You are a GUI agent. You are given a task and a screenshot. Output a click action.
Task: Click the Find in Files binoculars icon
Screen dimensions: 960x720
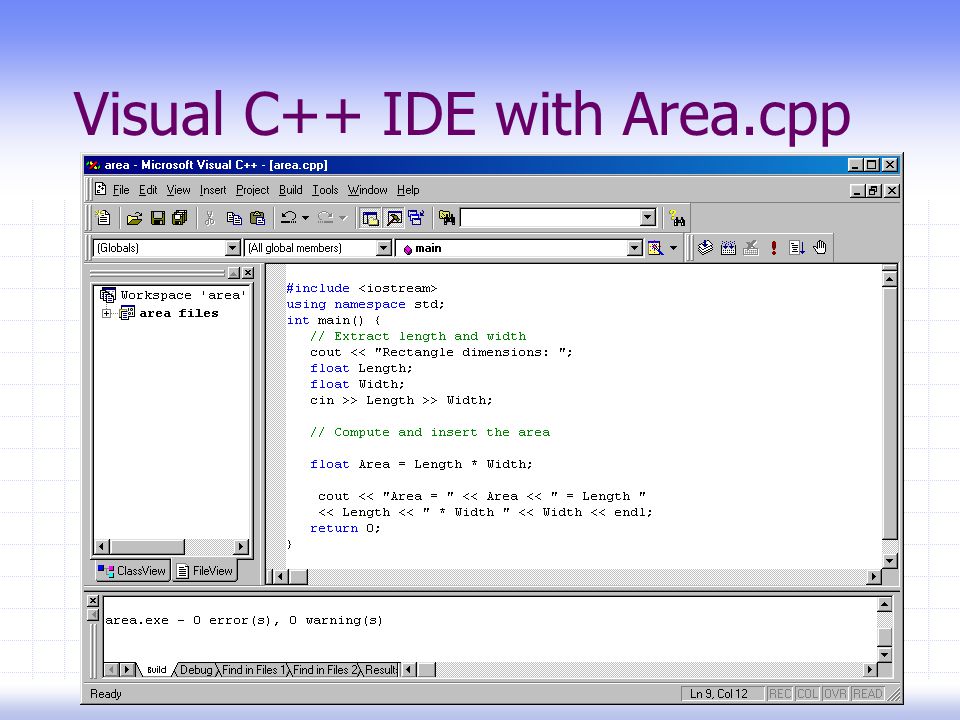click(x=447, y=218)
